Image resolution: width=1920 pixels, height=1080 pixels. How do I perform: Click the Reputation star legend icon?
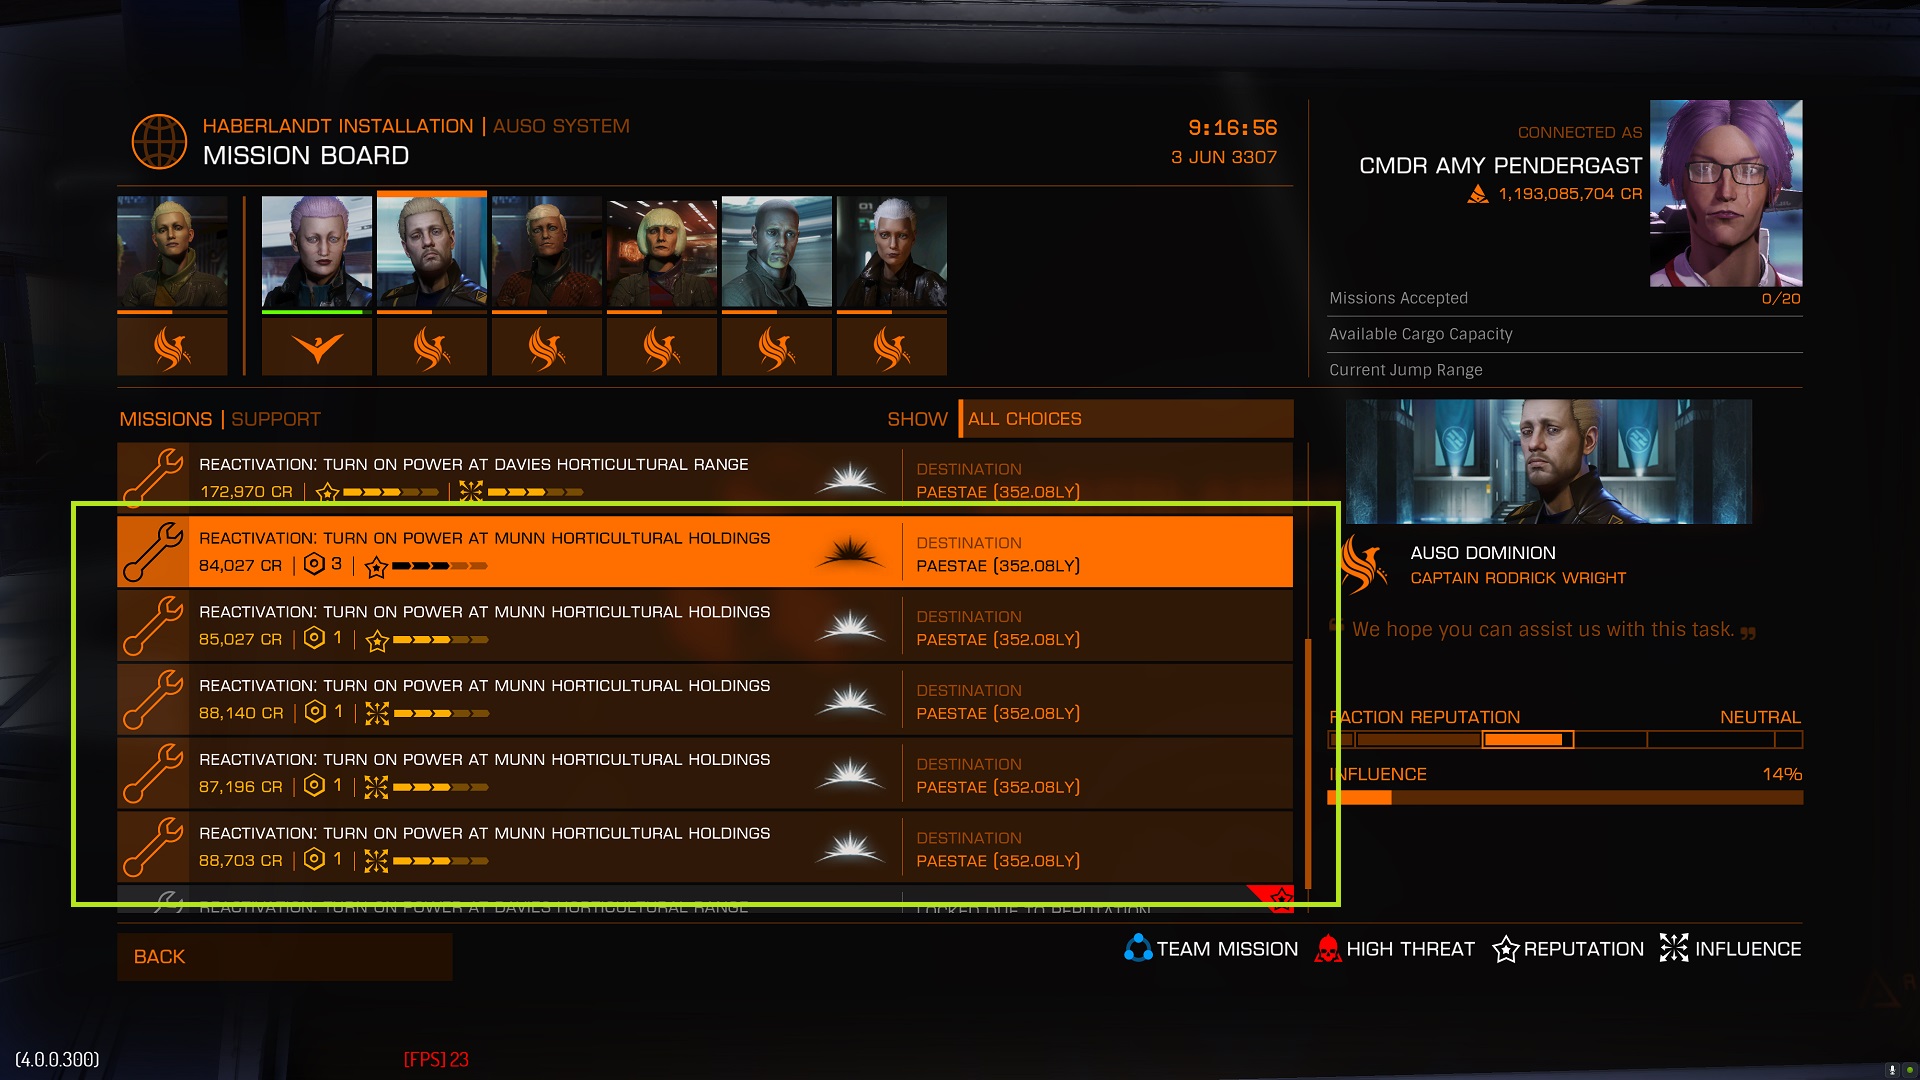[1505, 948]
